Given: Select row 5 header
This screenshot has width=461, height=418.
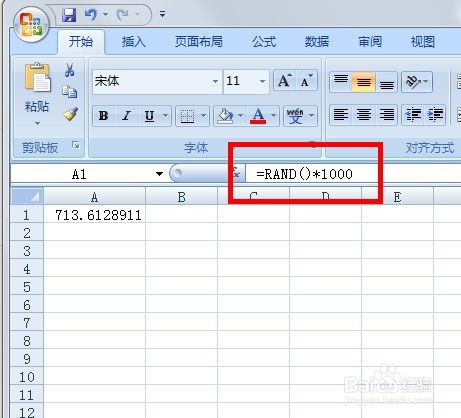Looking at the screenshot, I should pos(27,287).
